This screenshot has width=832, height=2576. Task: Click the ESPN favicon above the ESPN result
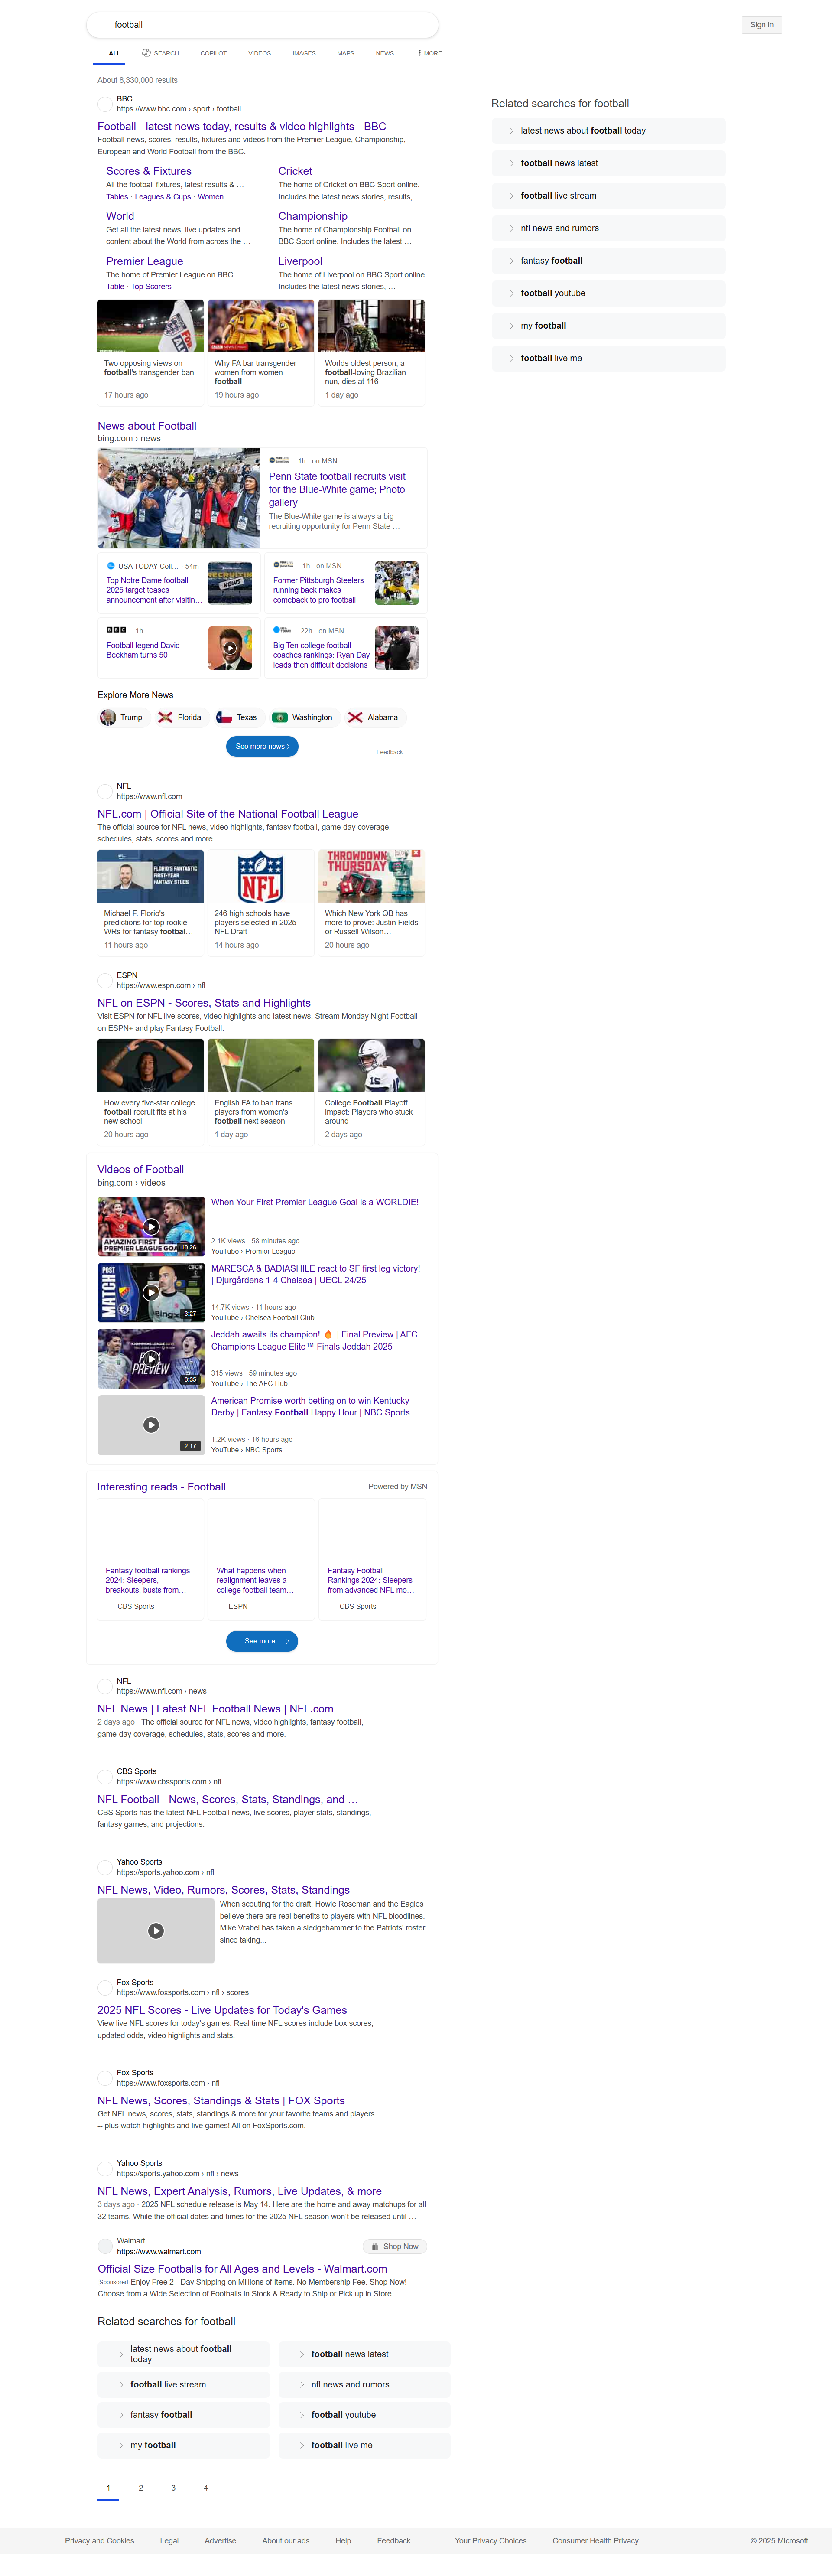click(104, 980)
